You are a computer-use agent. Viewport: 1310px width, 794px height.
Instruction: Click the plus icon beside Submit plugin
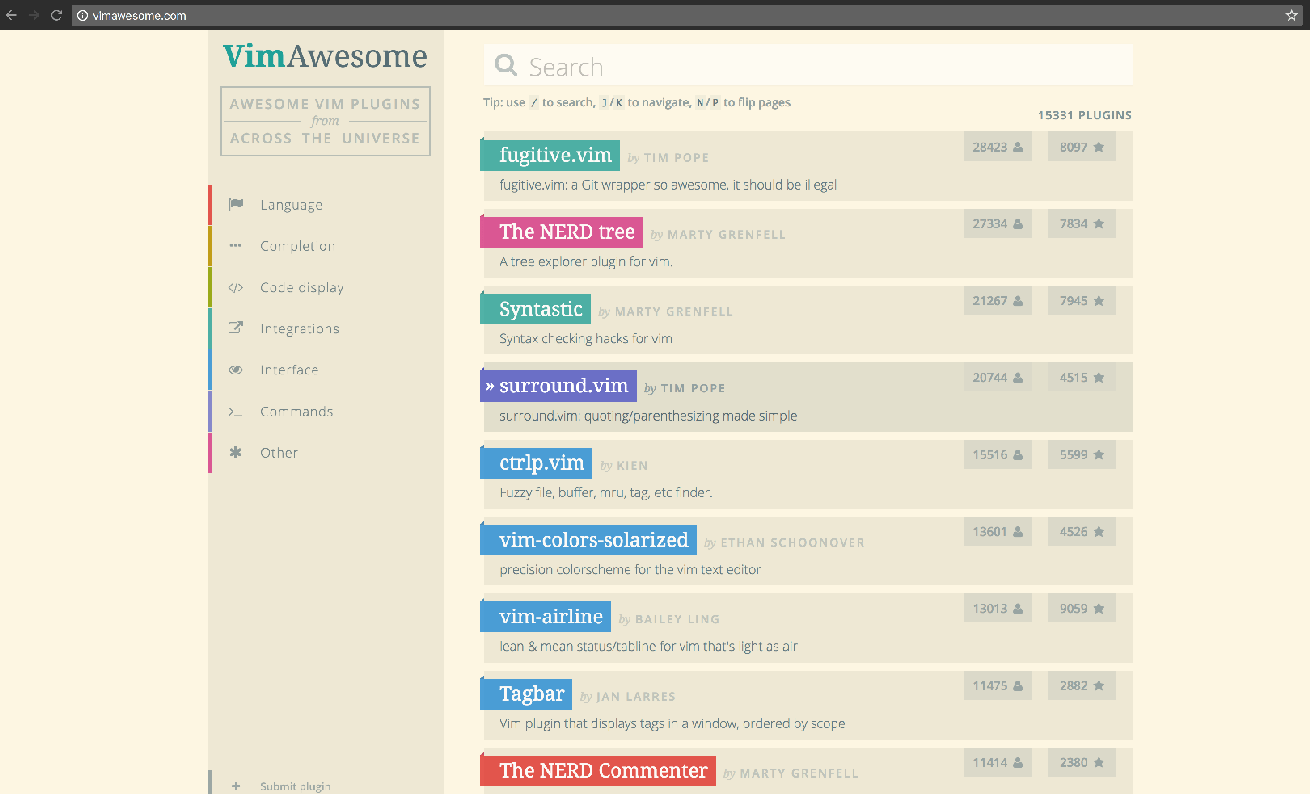[x=236, y=786]
